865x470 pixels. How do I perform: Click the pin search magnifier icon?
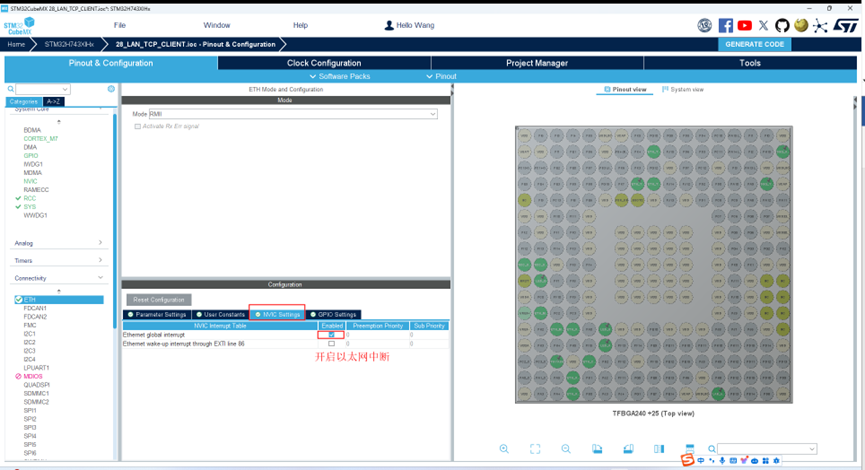712,449
